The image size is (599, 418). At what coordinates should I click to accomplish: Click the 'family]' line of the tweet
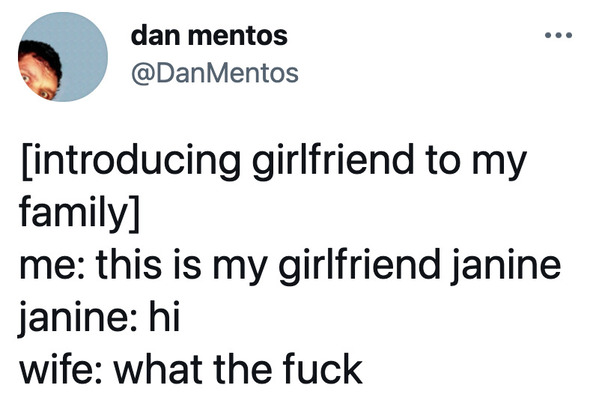(x=79, y=214)
